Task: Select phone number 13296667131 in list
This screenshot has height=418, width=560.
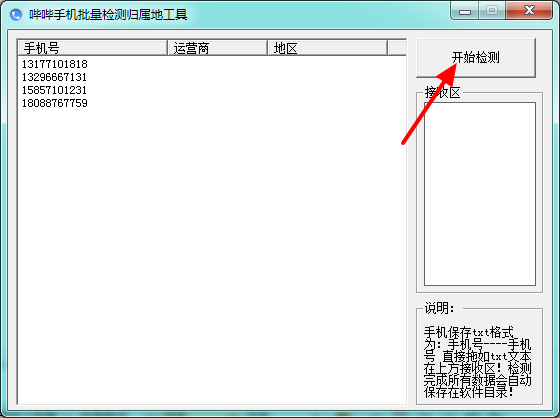Action: [x=55, y=77]
